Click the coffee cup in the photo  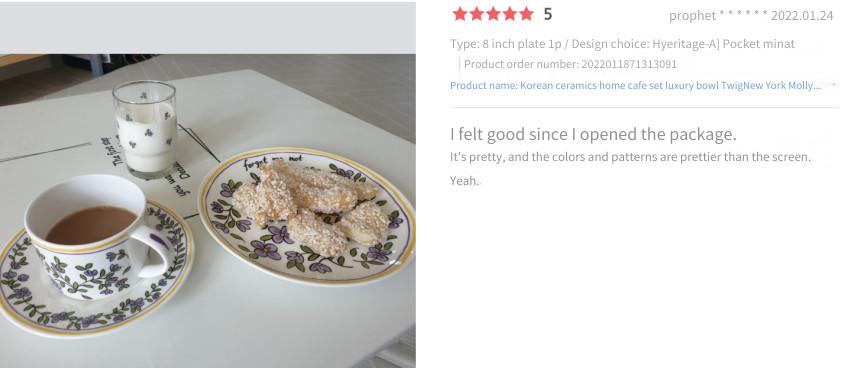click(x=96, y=237)
